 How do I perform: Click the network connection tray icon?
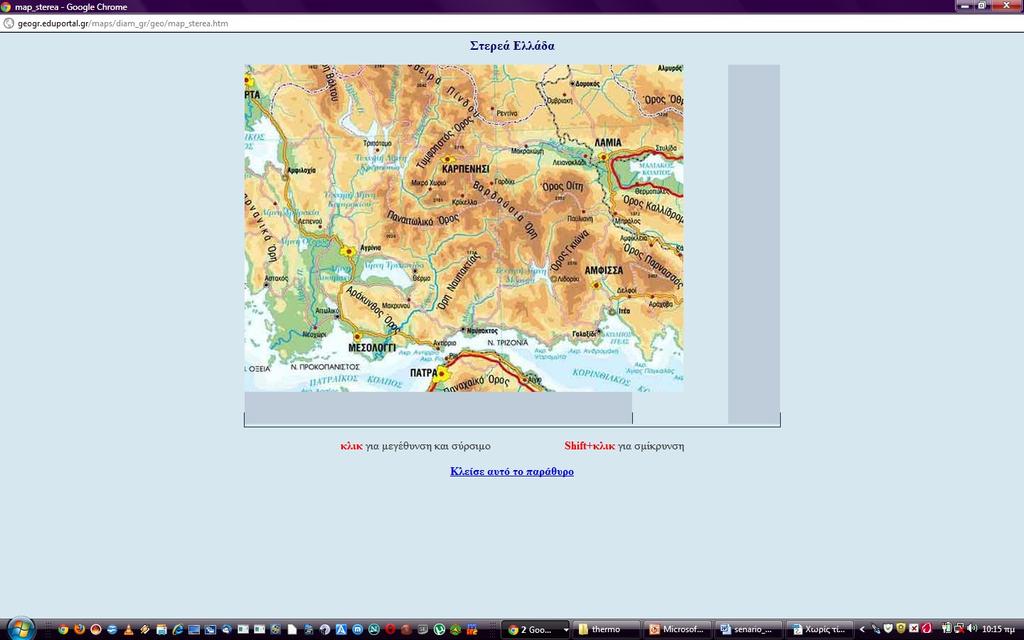pos(959,629)
